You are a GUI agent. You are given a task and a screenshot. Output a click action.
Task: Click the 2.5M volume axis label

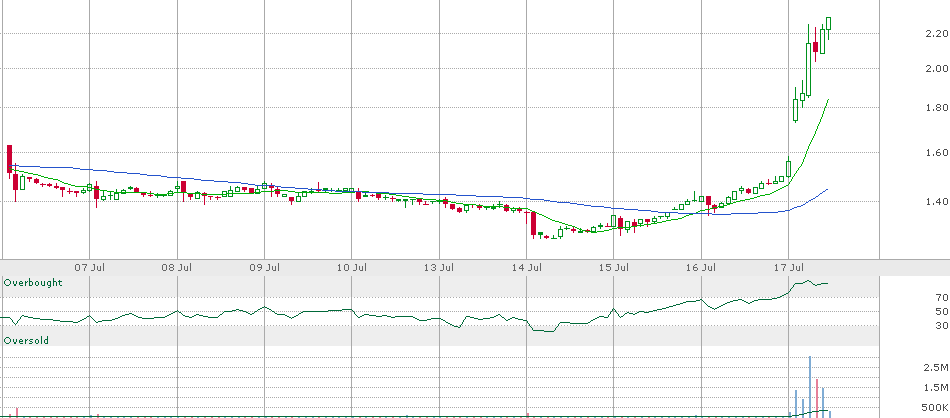pyautogui.click(x=937, y=368)
